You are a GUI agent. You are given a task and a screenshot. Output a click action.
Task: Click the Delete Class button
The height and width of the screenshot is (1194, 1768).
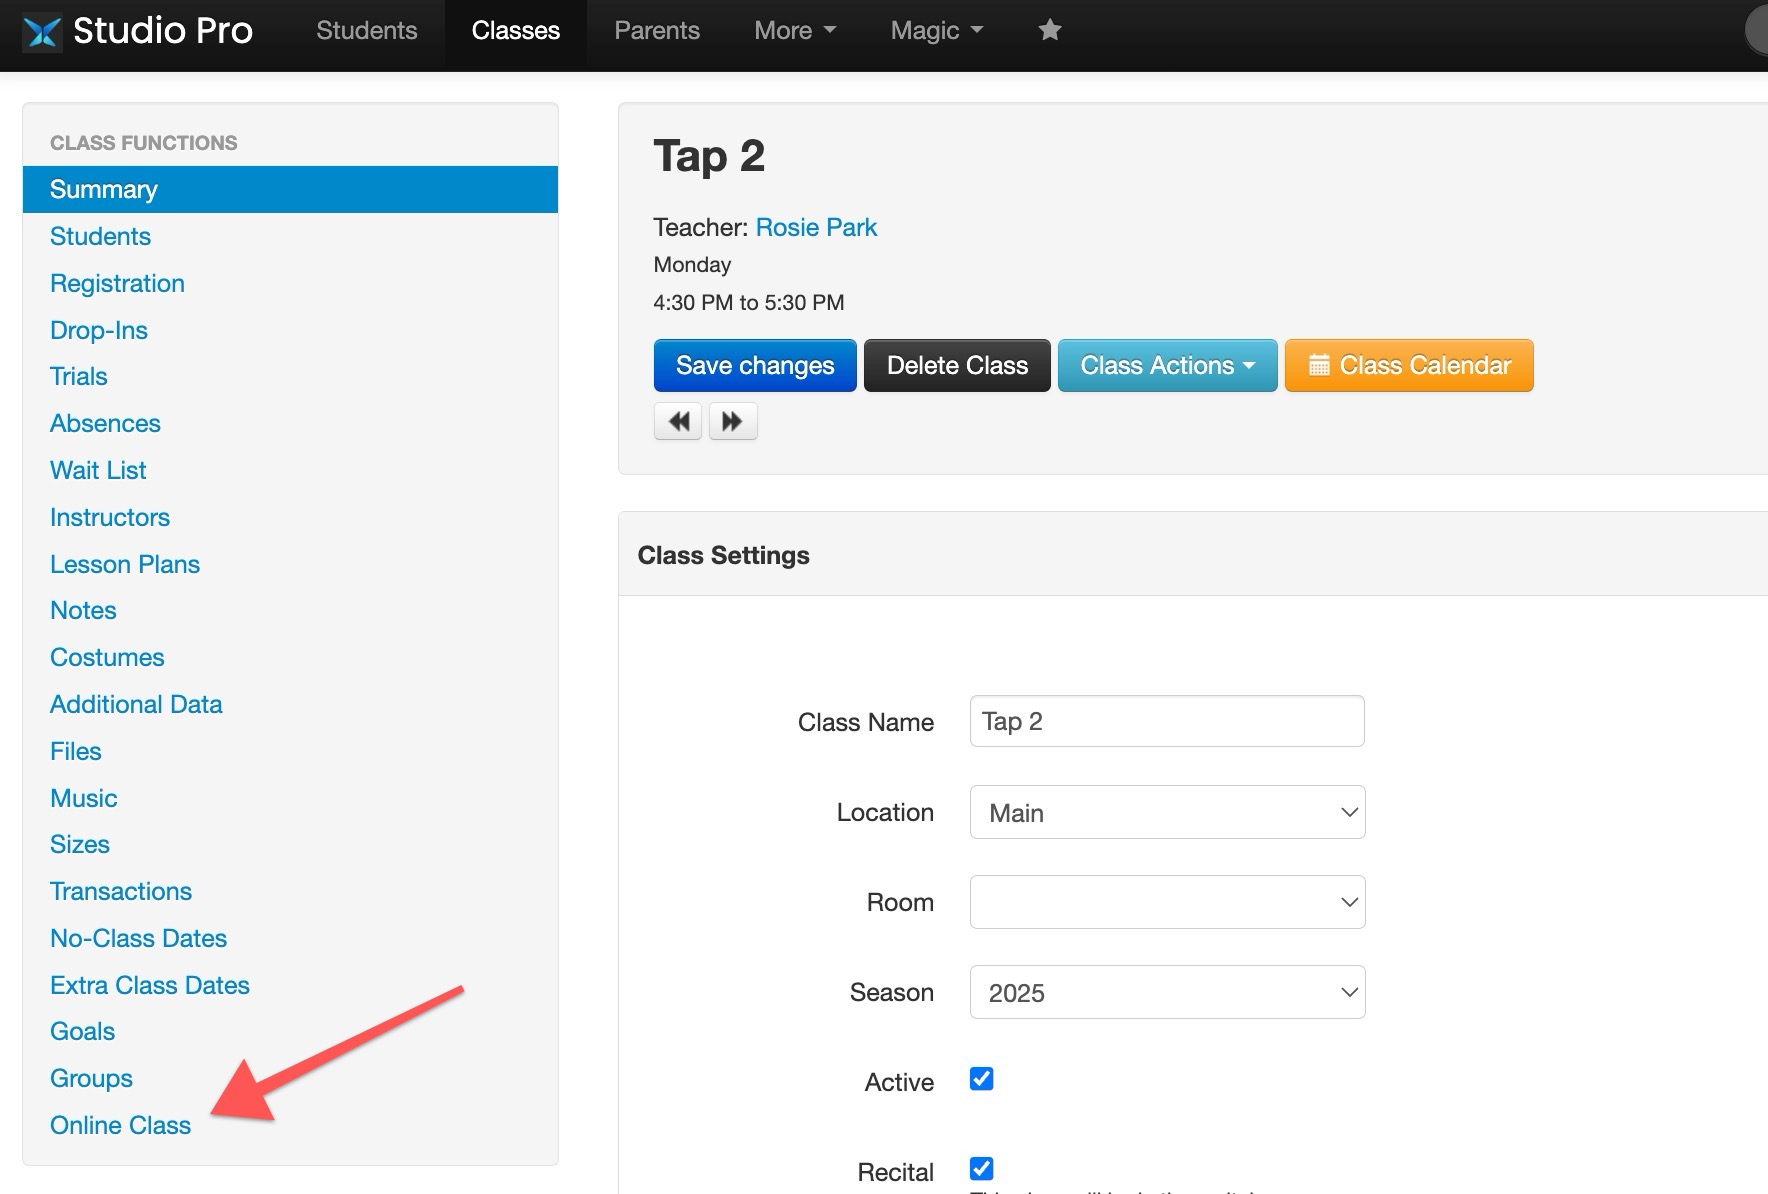957,365
